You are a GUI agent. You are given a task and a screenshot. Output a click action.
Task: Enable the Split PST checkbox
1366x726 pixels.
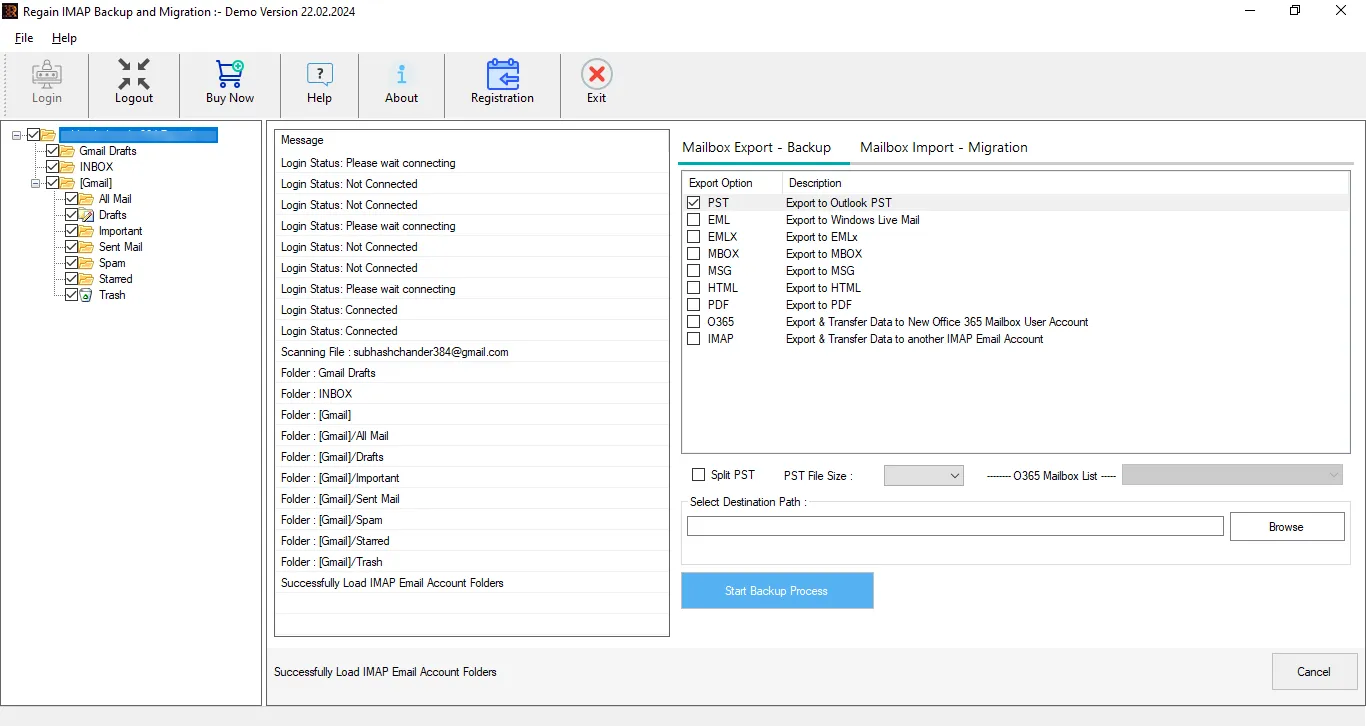click(x=699, y=475)
